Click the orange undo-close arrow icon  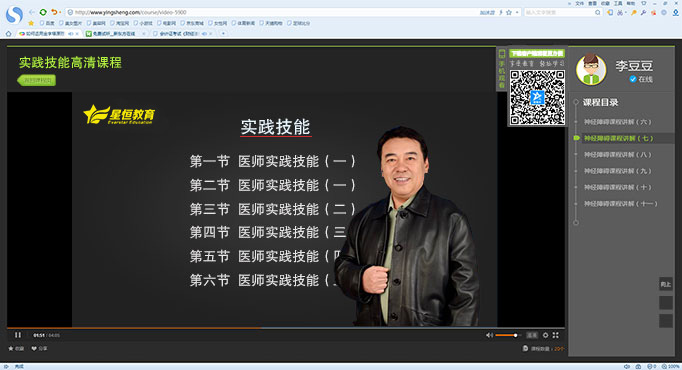[x=53, y=12]
